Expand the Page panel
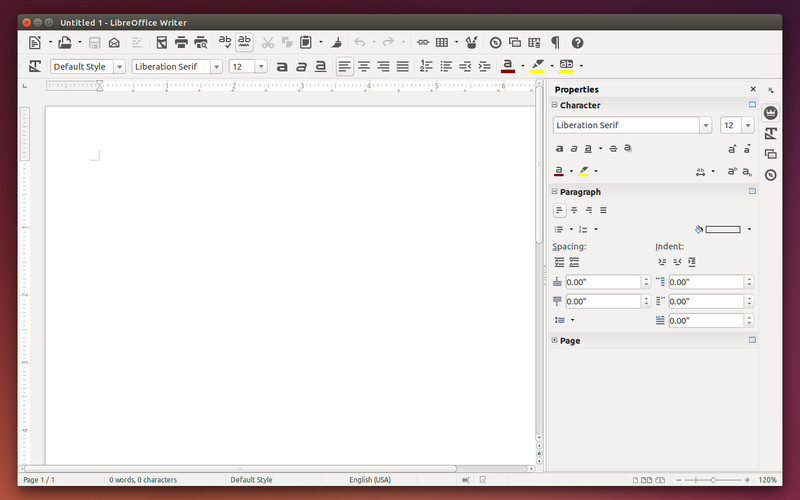This screenshot has width=800, height=500. [554, 340]
